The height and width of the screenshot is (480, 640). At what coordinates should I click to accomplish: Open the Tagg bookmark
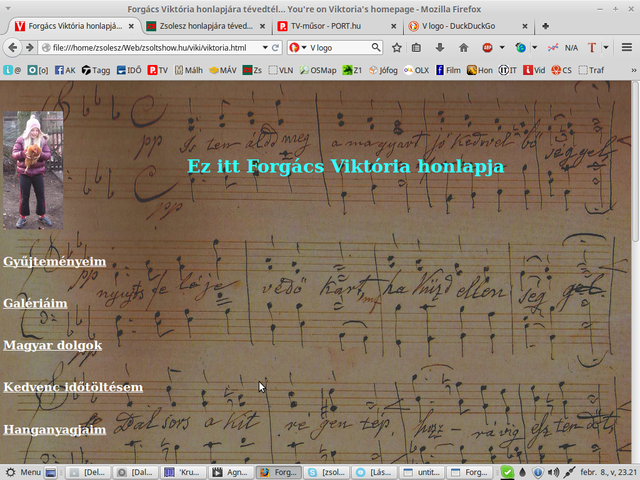click(96, 70)
